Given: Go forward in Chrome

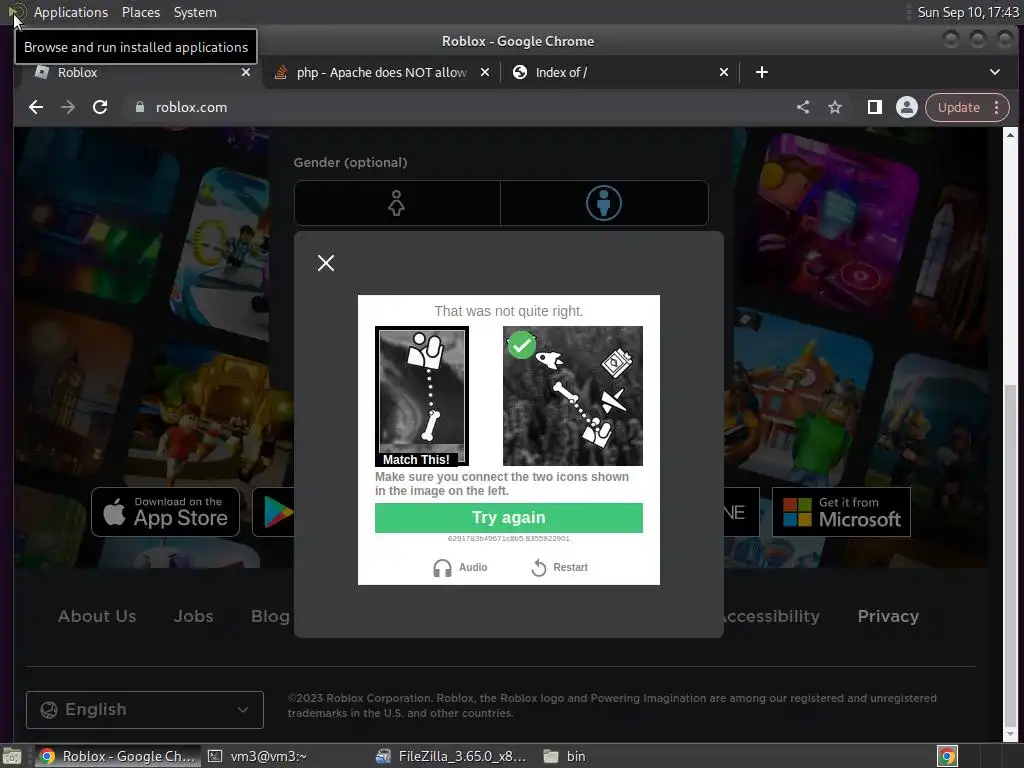Looking at the screenshot, I should [x=68, y=107].
